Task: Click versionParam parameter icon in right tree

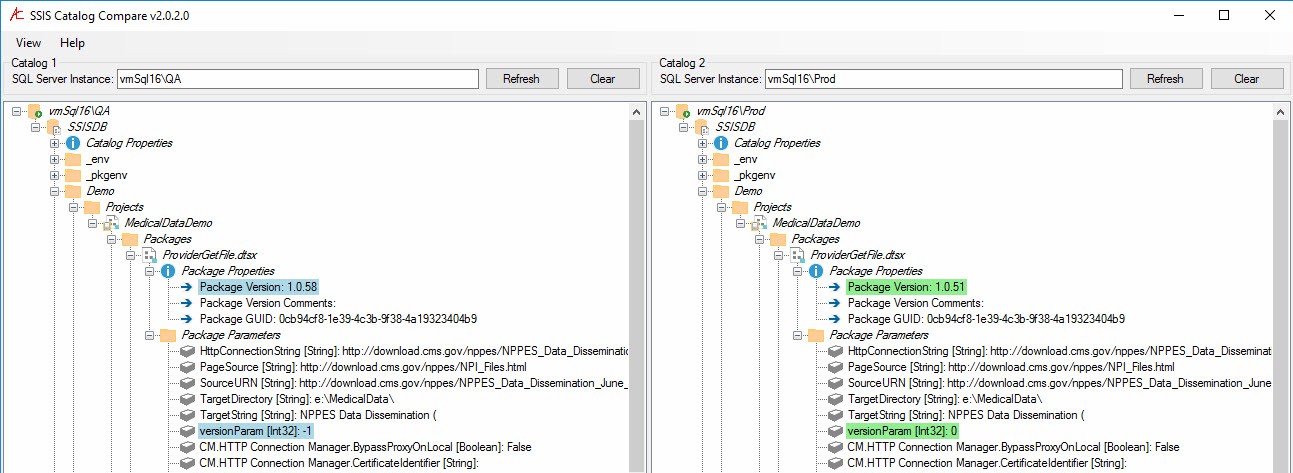Action: [x=835, y=431]
